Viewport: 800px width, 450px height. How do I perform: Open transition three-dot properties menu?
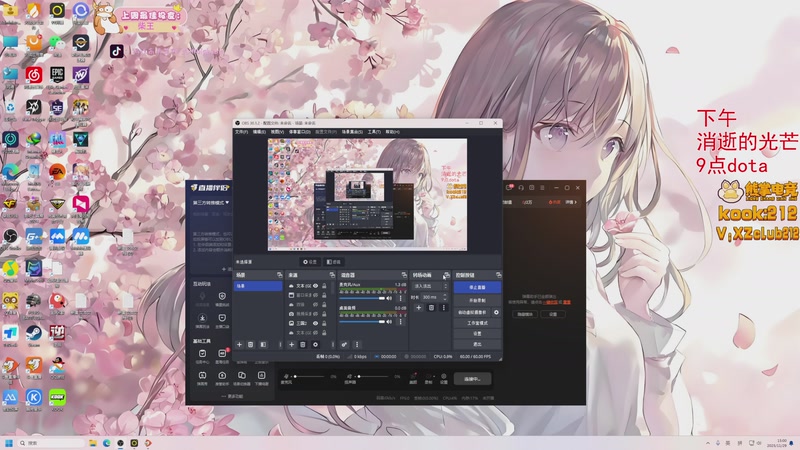[444, 308]
